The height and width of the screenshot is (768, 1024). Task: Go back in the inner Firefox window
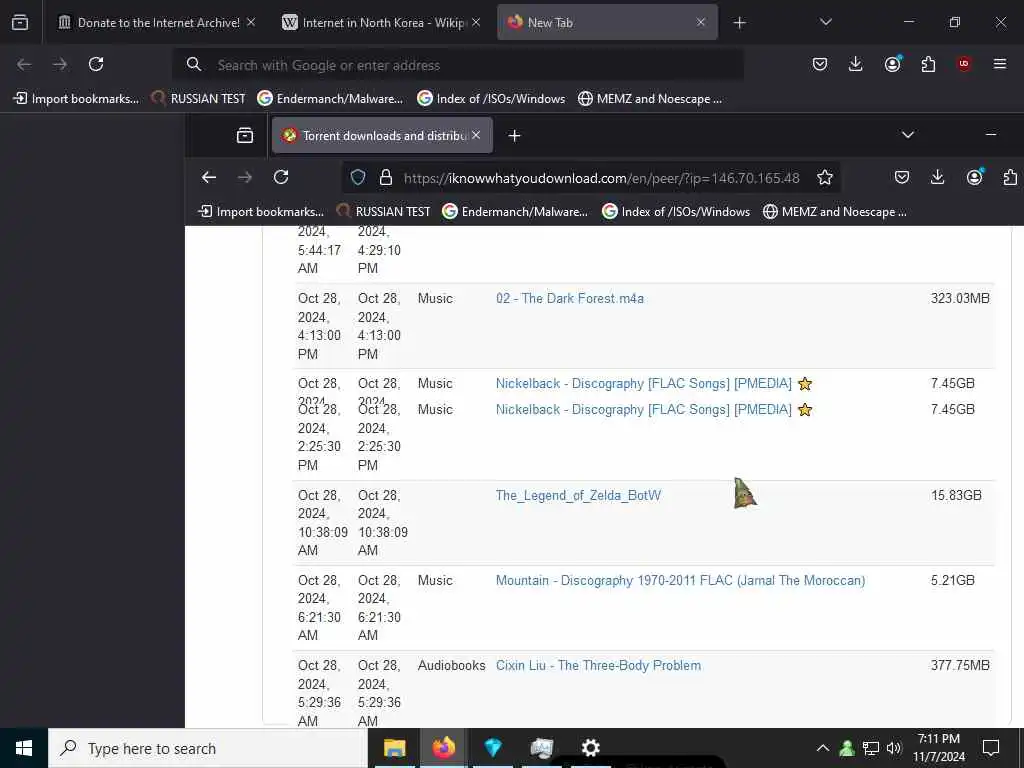pyautogui.click(x=209, y=177)
